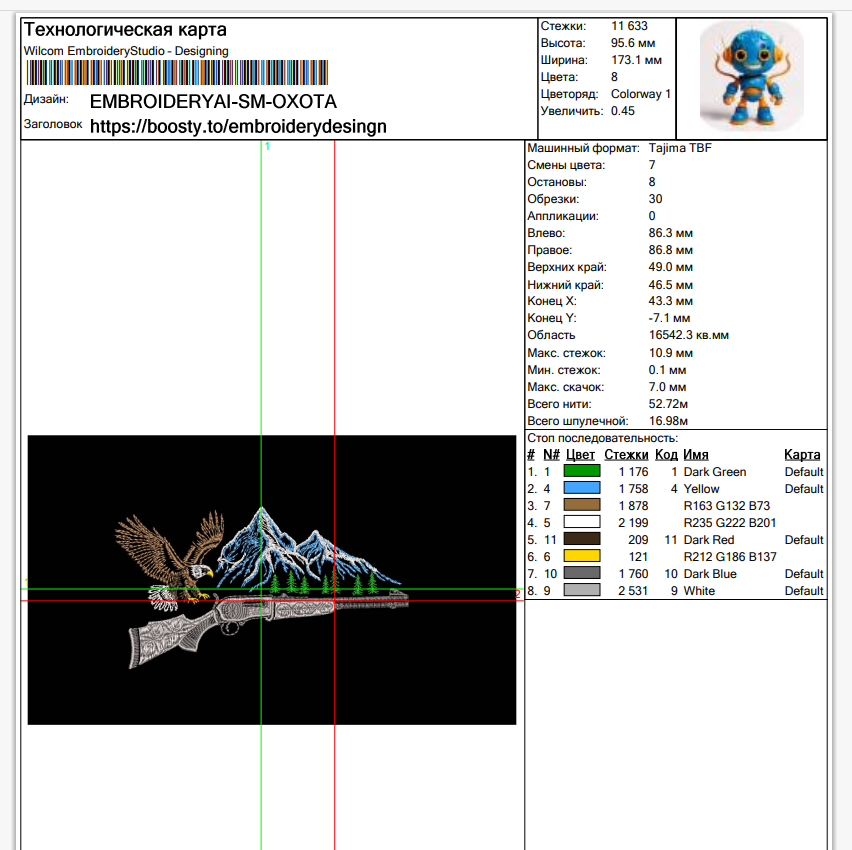This screenshot has width=852, height=850.
Task: Click the 'Технологическая карта' title
Action: pos(125,29)
